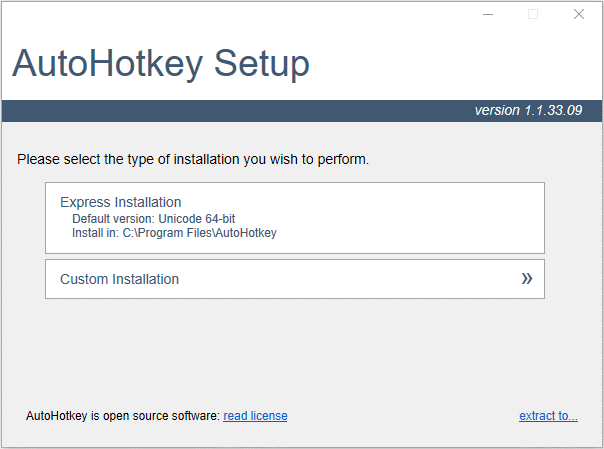Click the Default version: Unicode 64-bit line
Image resolution: width=604 pixels, height=449 pixels.
153,219
